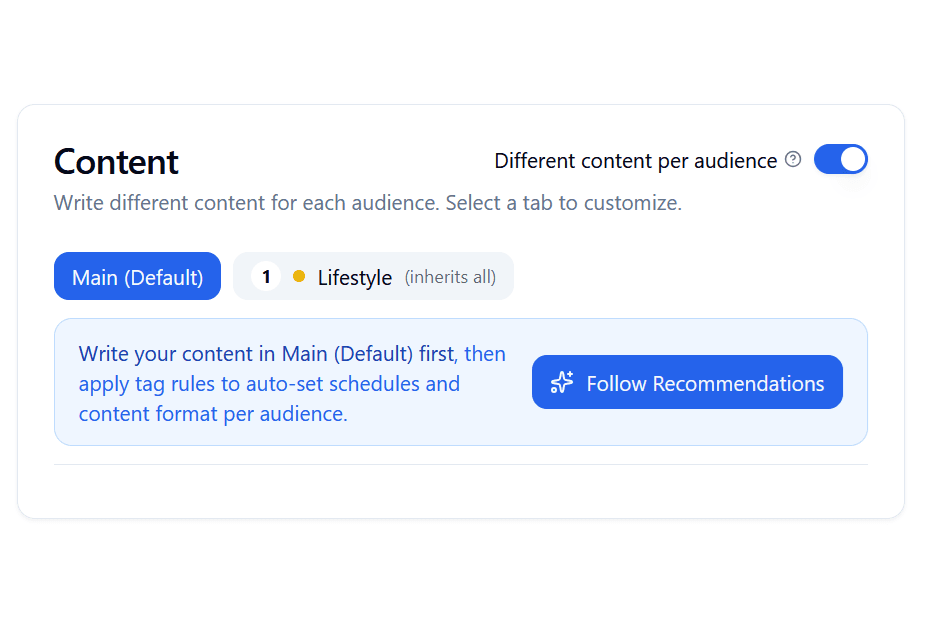Click the number 1 badge on Lifestyle tab
Image resolution: width=927 pixels, height=619 pixels.
266,277
